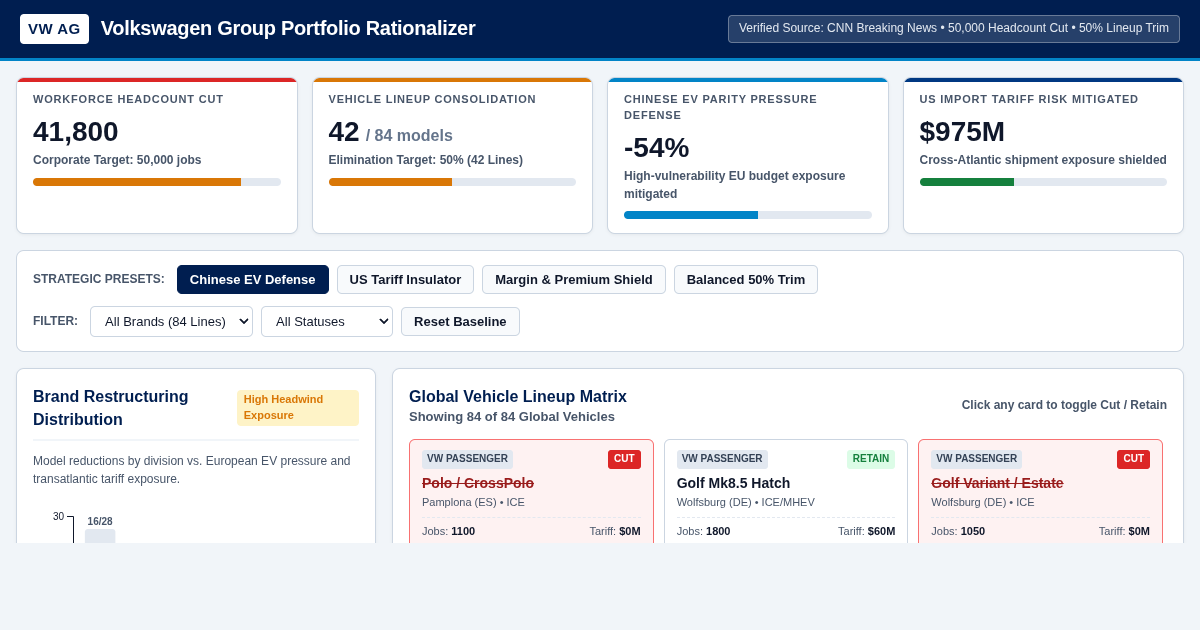Click 'Showing 84 of 84 Global Vehicles' text
This screenshot has height=630, width=1200.
512,417
